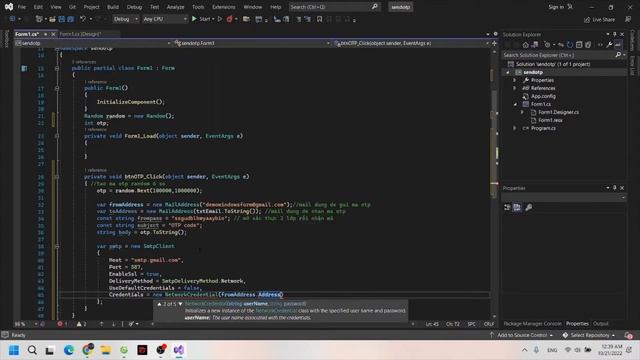Click Visual Studio search box
The width and height of the screenshot is (640, 360).
(x=334, y=7)
